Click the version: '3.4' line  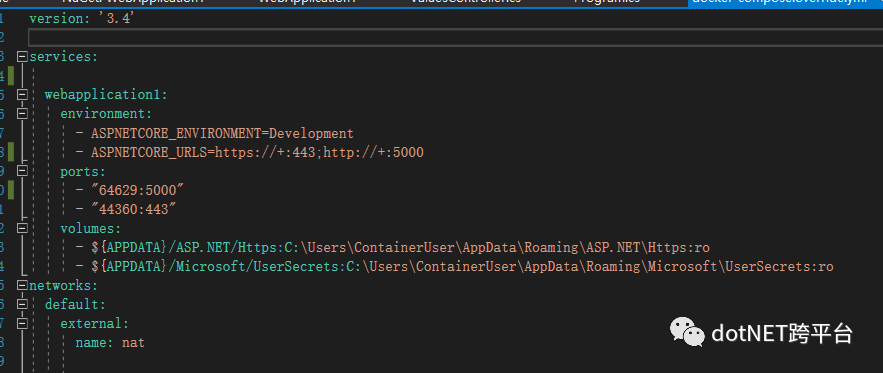tap(81, 19)
